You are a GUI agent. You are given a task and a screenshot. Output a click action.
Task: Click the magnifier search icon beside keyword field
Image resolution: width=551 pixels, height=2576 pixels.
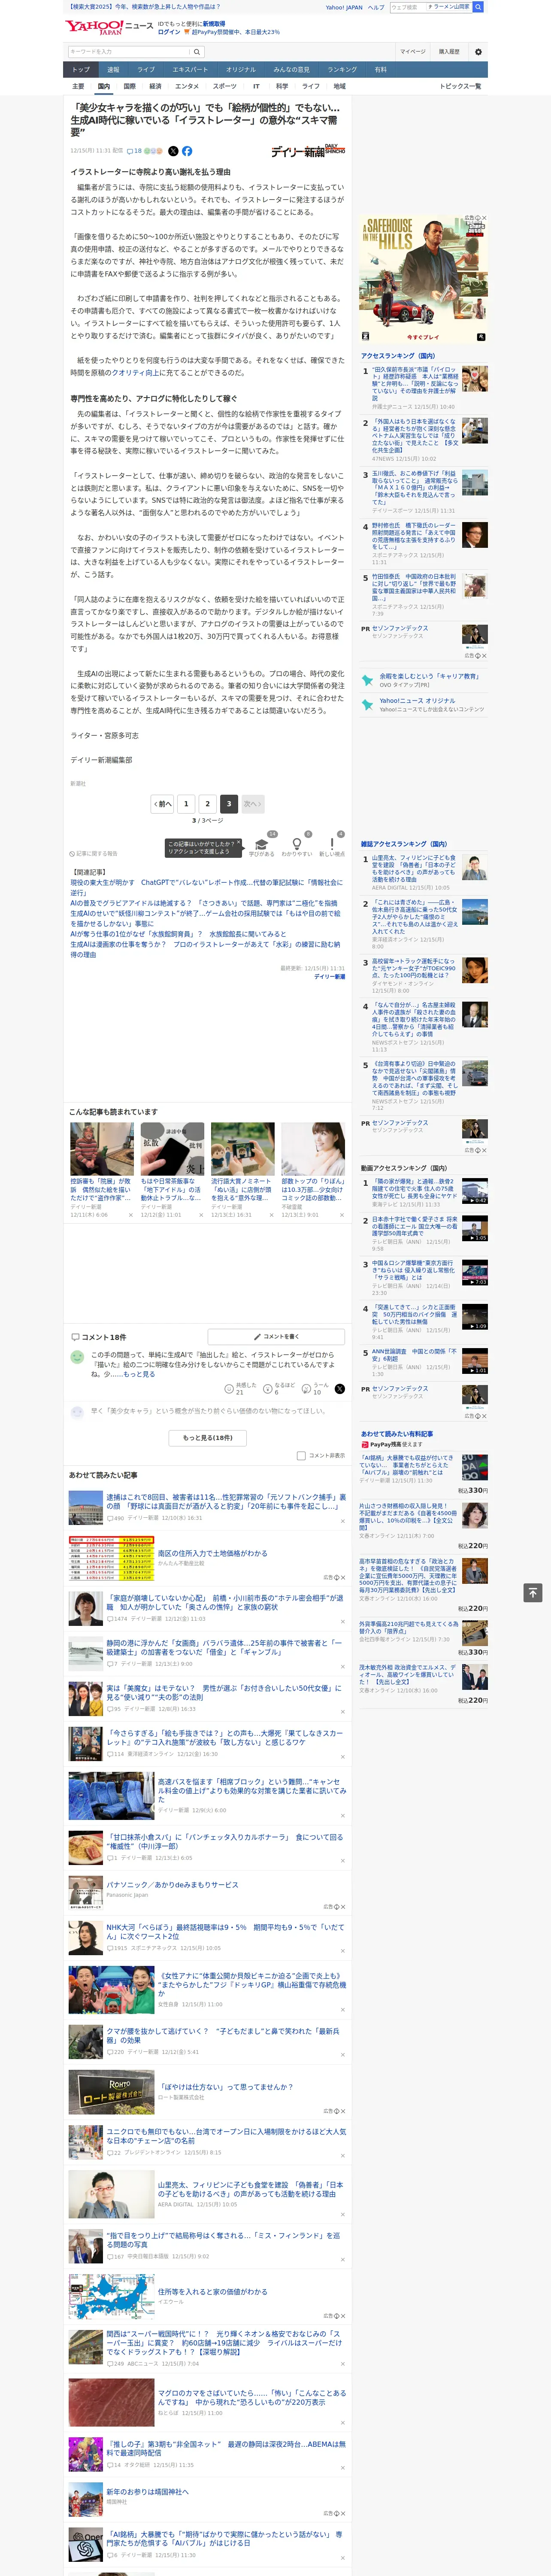(197, 52)
